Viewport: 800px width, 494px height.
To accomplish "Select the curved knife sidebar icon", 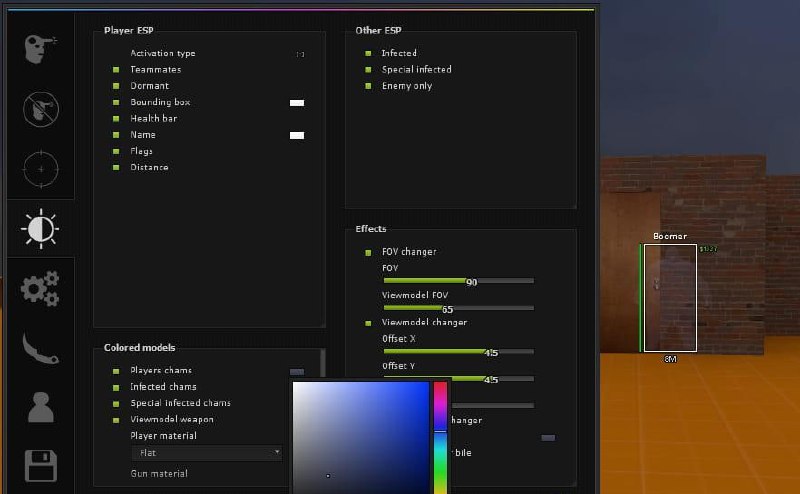I will tap(40, 348).
